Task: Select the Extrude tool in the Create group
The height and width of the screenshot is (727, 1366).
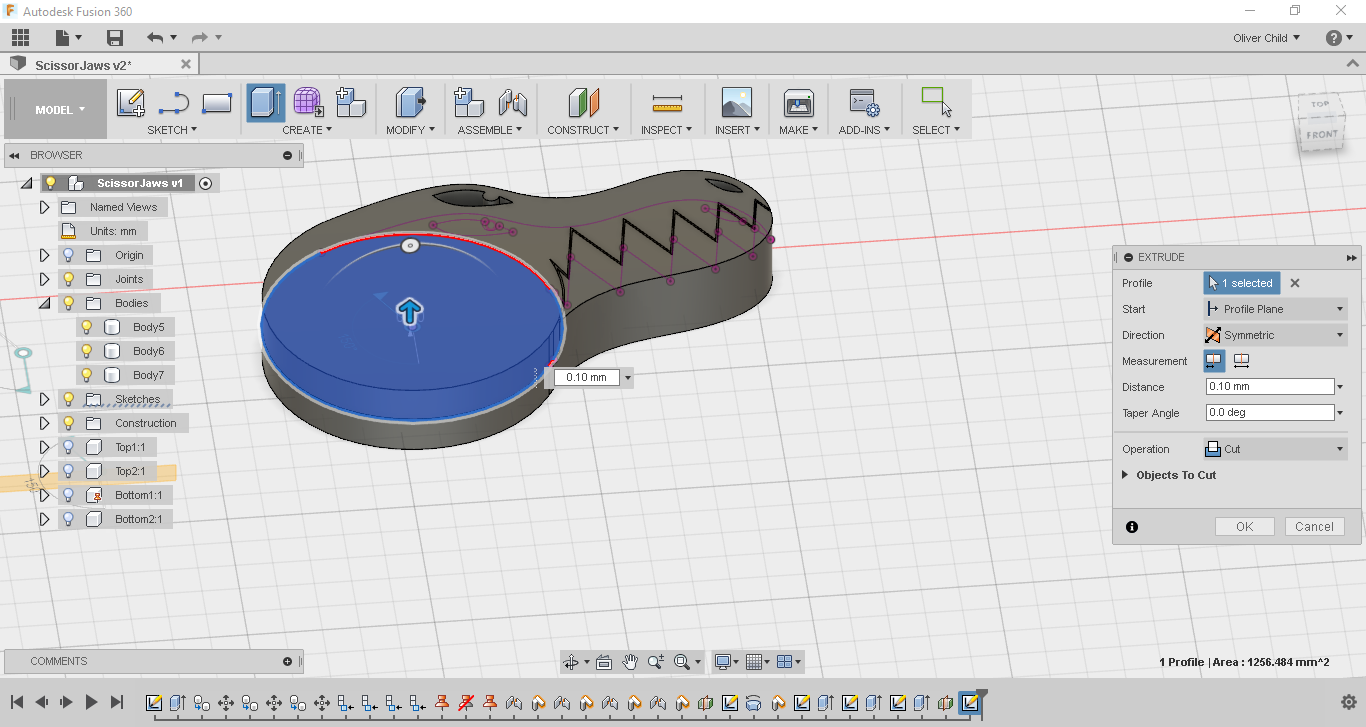Action: (265, 103)
